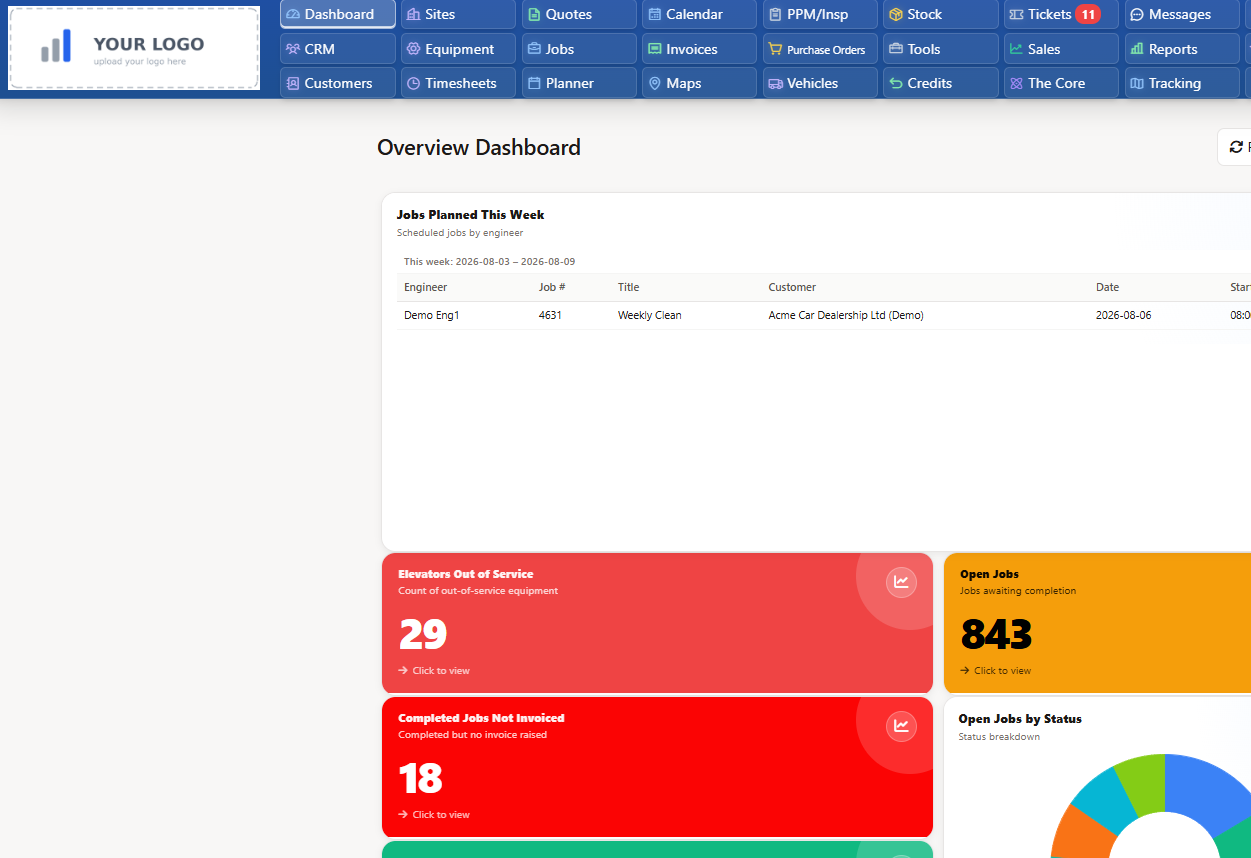
Task: Go to Customers page
Action: click(x=338, y=83)
